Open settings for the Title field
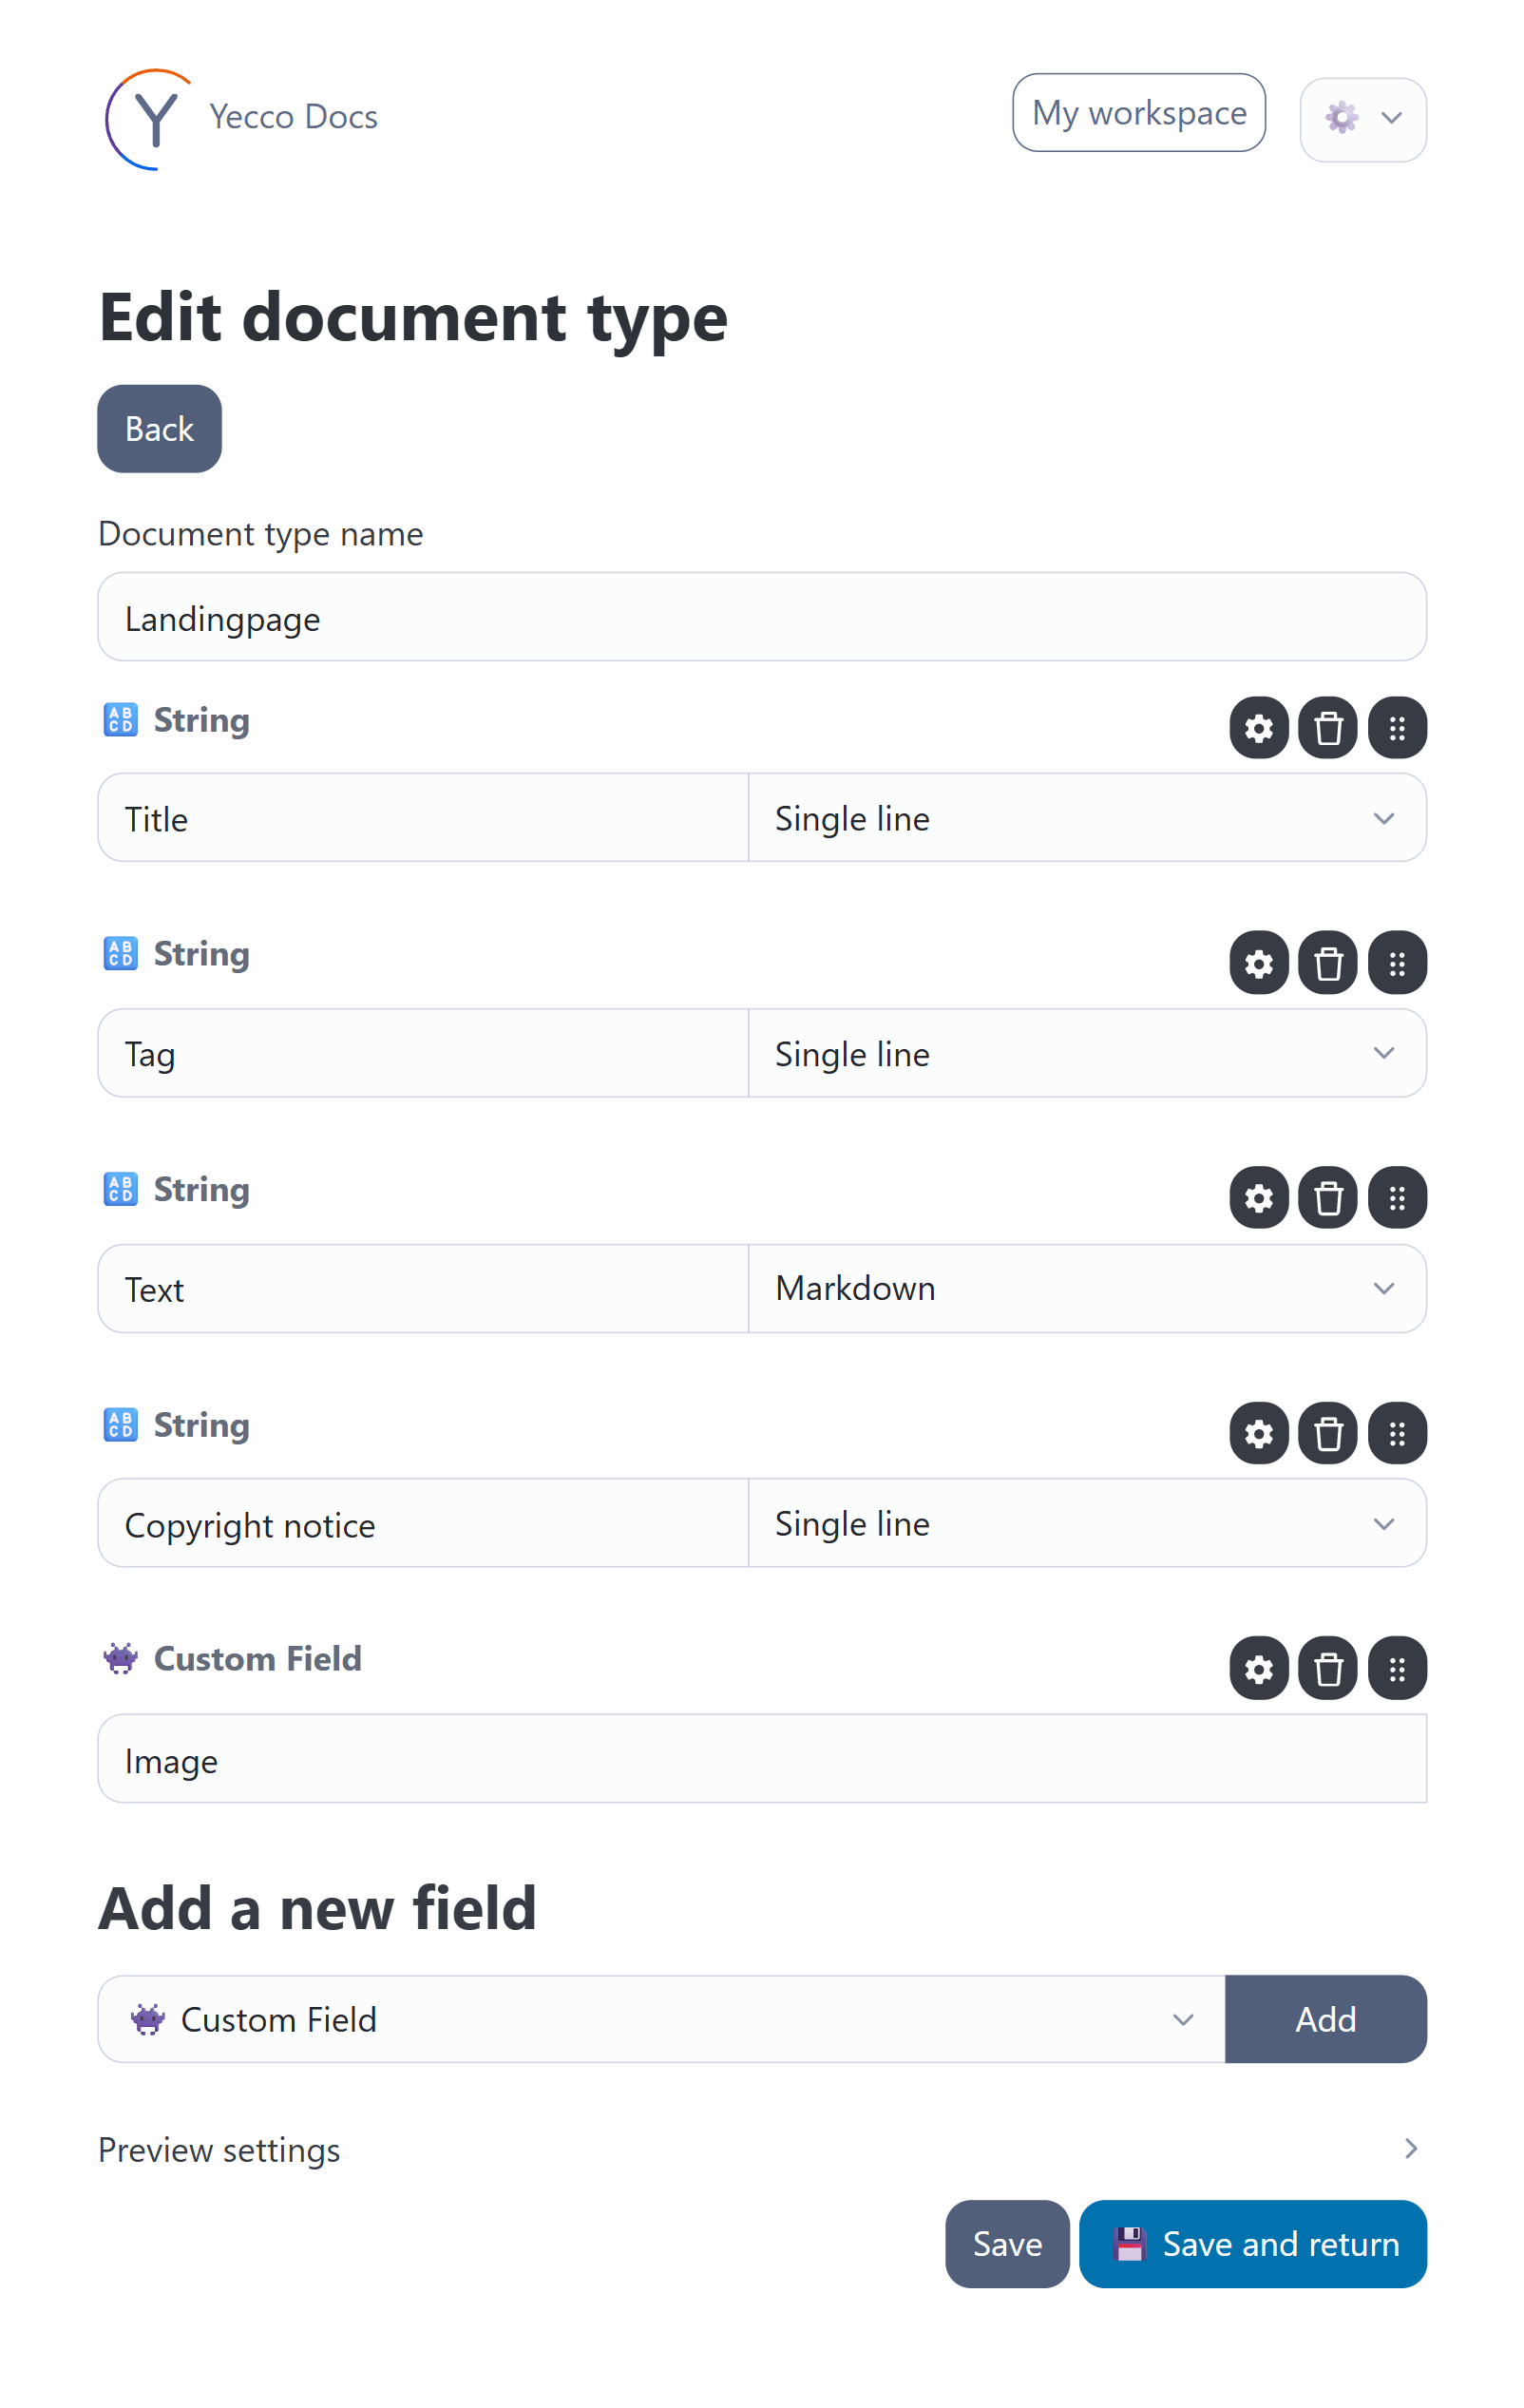 1258,727
